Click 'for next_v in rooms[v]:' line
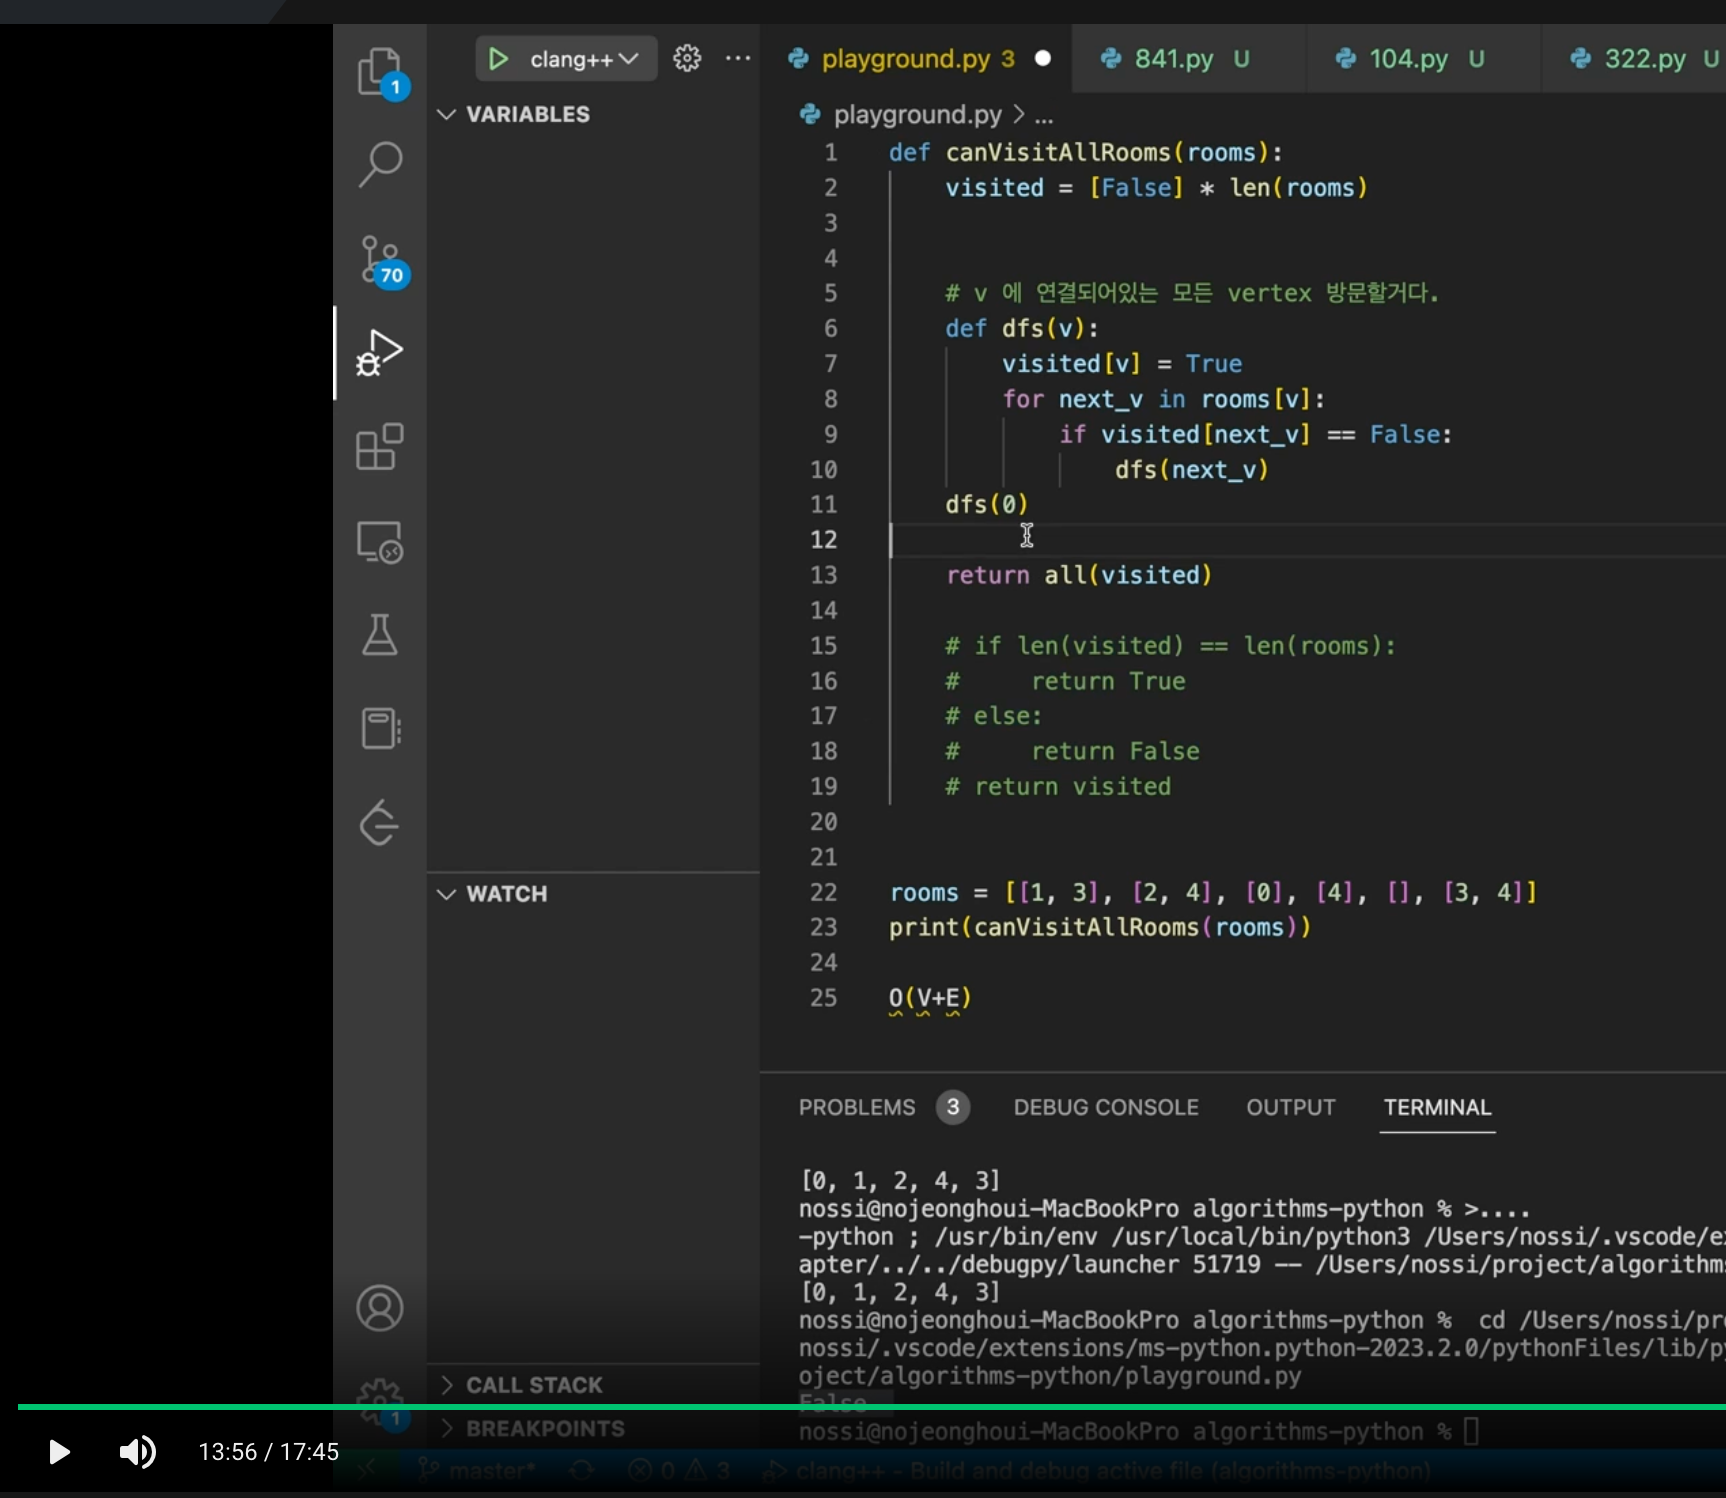Screen dimensions: 1726x1498 [x=1164, y=399]
